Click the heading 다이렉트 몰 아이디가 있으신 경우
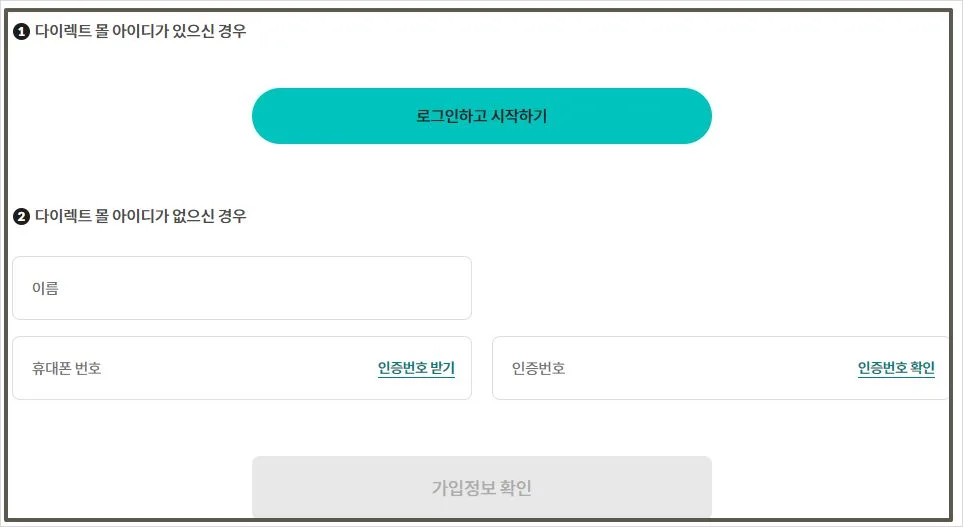The height and width of the screenshot is (527, 963). 140,32
